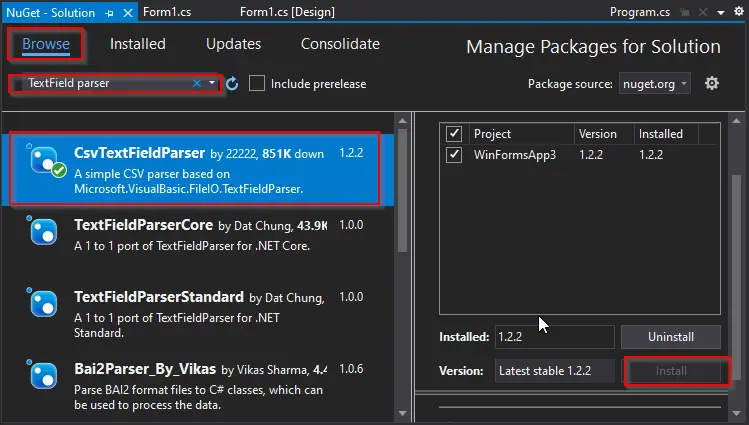
Task: Switch to the Installed tab
Action: point(138,44)
